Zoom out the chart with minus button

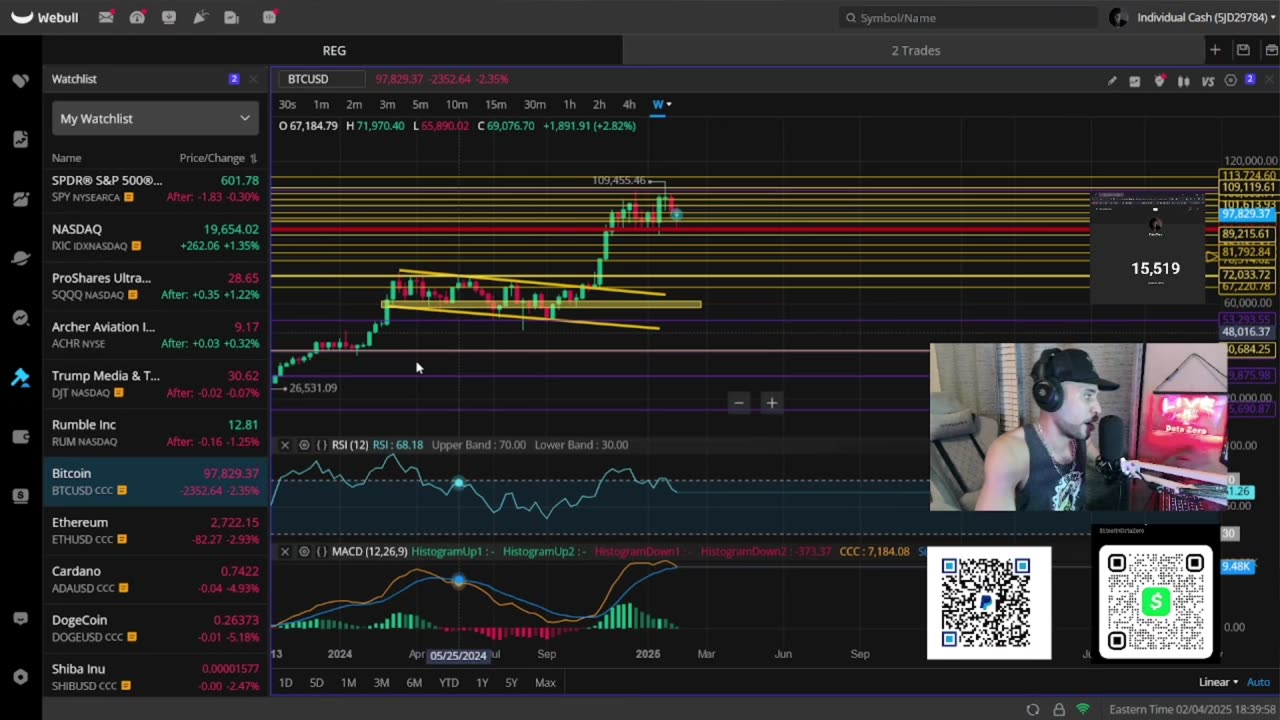(x=739, y=402)
